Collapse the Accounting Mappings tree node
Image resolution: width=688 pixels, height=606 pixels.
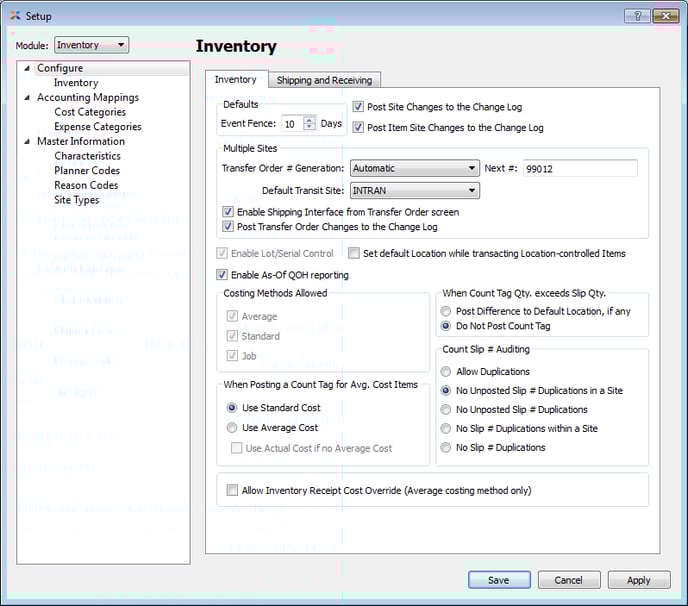(x=28, y=98)
